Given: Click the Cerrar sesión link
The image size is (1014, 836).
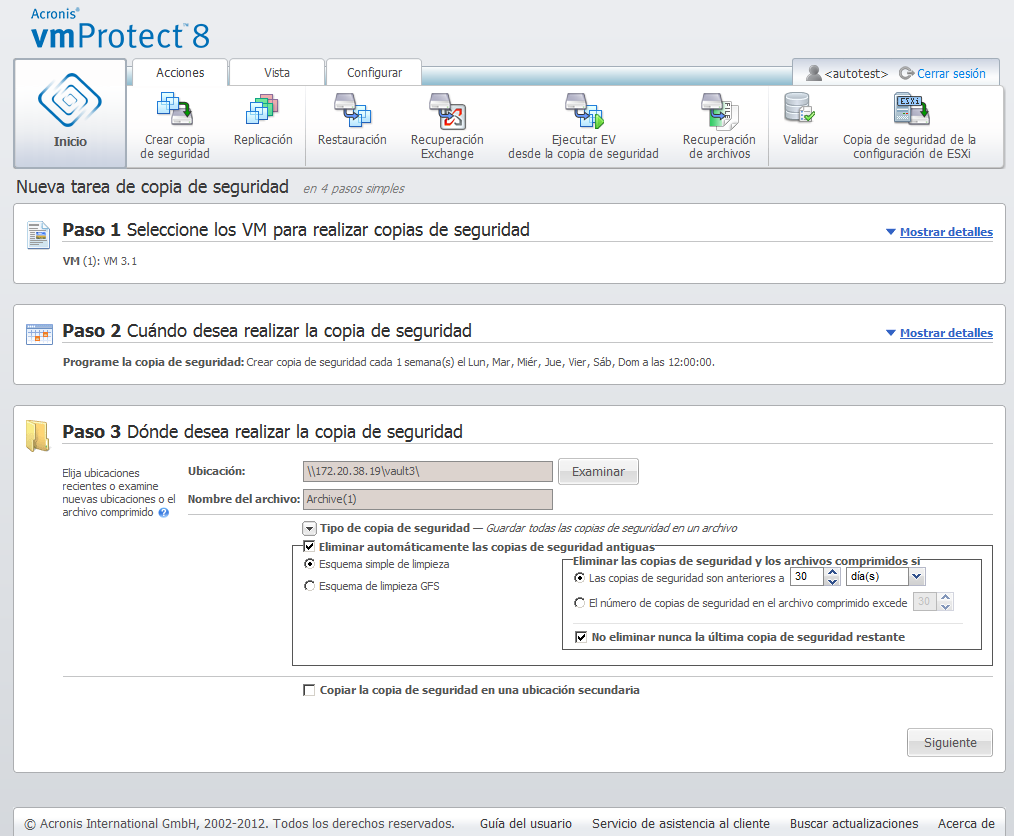Looking at the screenshot, I should pyautogui.click(x=951, y=74).
